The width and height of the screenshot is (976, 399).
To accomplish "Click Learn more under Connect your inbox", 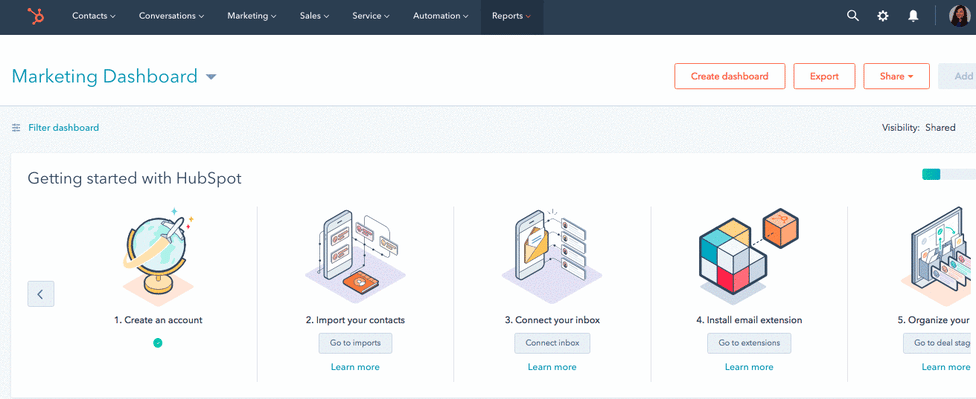I will pyautogui.click(x=552, y=367).
